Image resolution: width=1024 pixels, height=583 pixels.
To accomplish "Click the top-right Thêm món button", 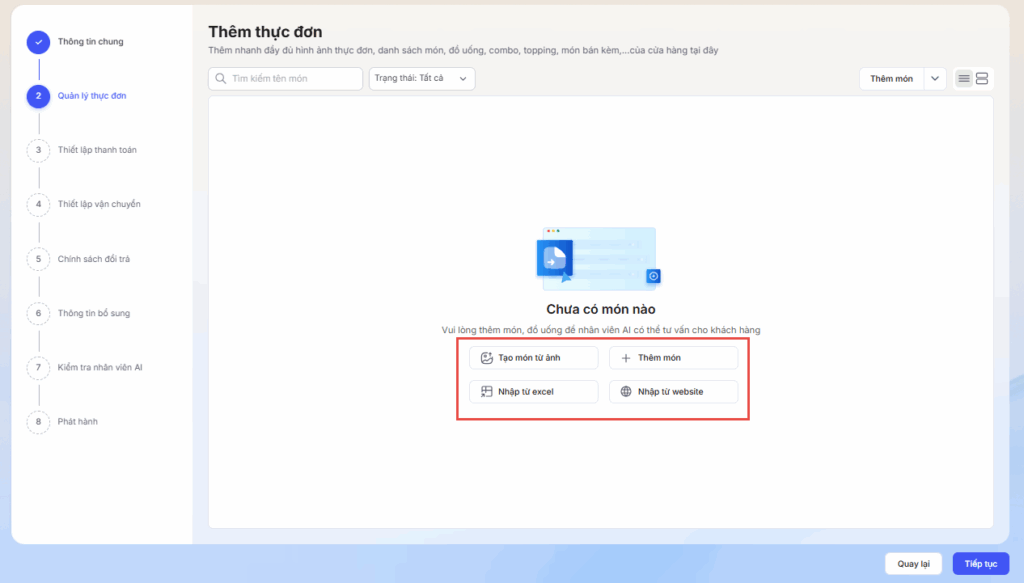I will 891,79.
